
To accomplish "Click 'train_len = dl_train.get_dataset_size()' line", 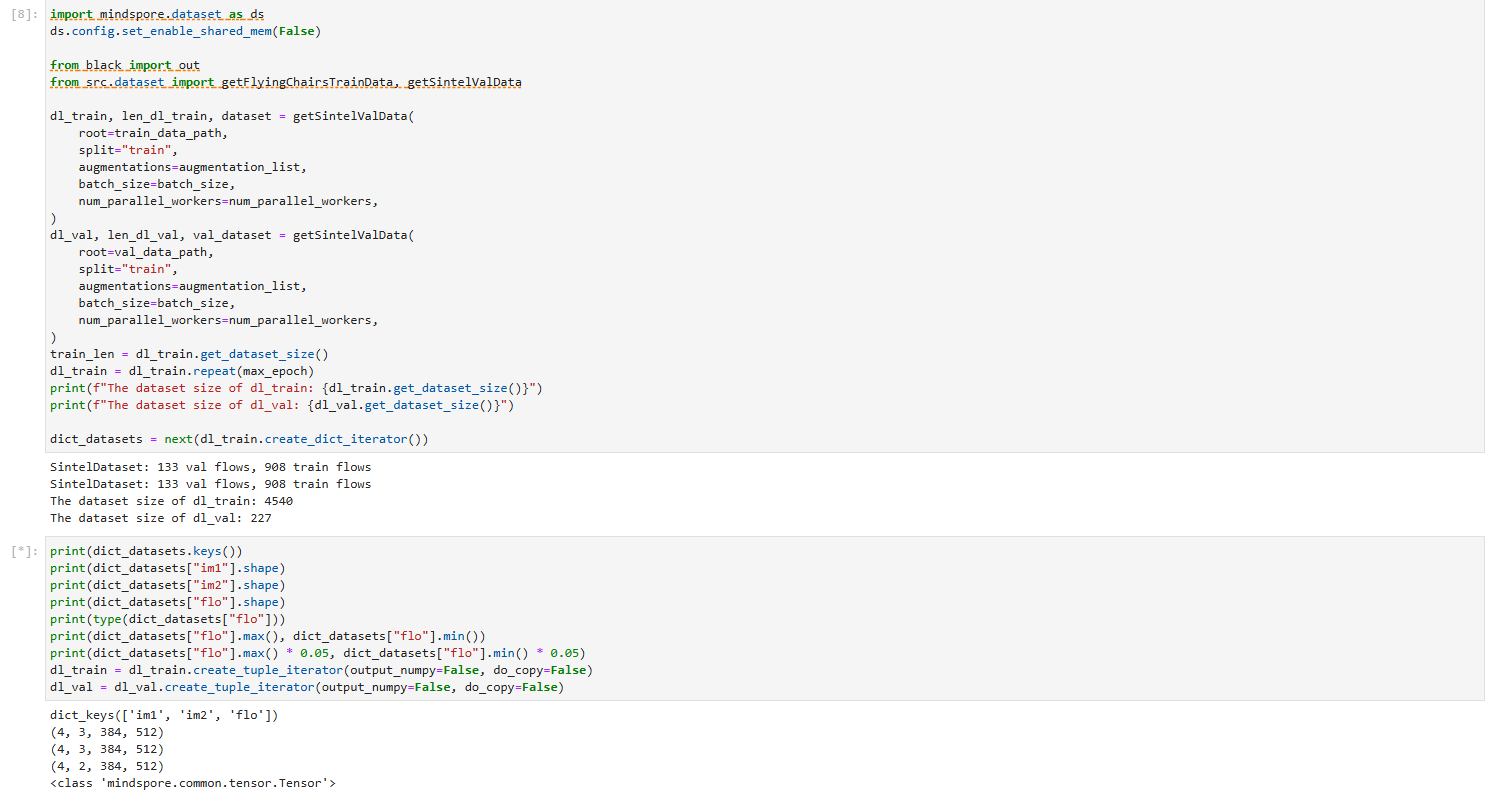I will point(189,354).
